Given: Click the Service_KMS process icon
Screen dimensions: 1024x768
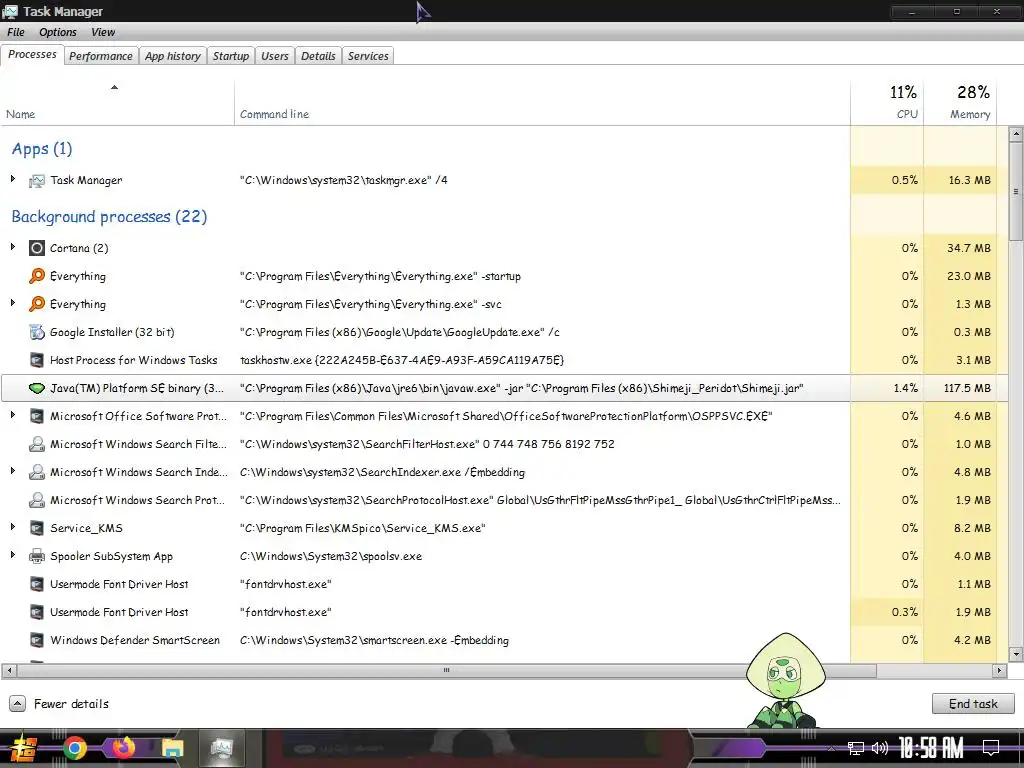Looking at the screenshot, I should click(x=37, y=528).
